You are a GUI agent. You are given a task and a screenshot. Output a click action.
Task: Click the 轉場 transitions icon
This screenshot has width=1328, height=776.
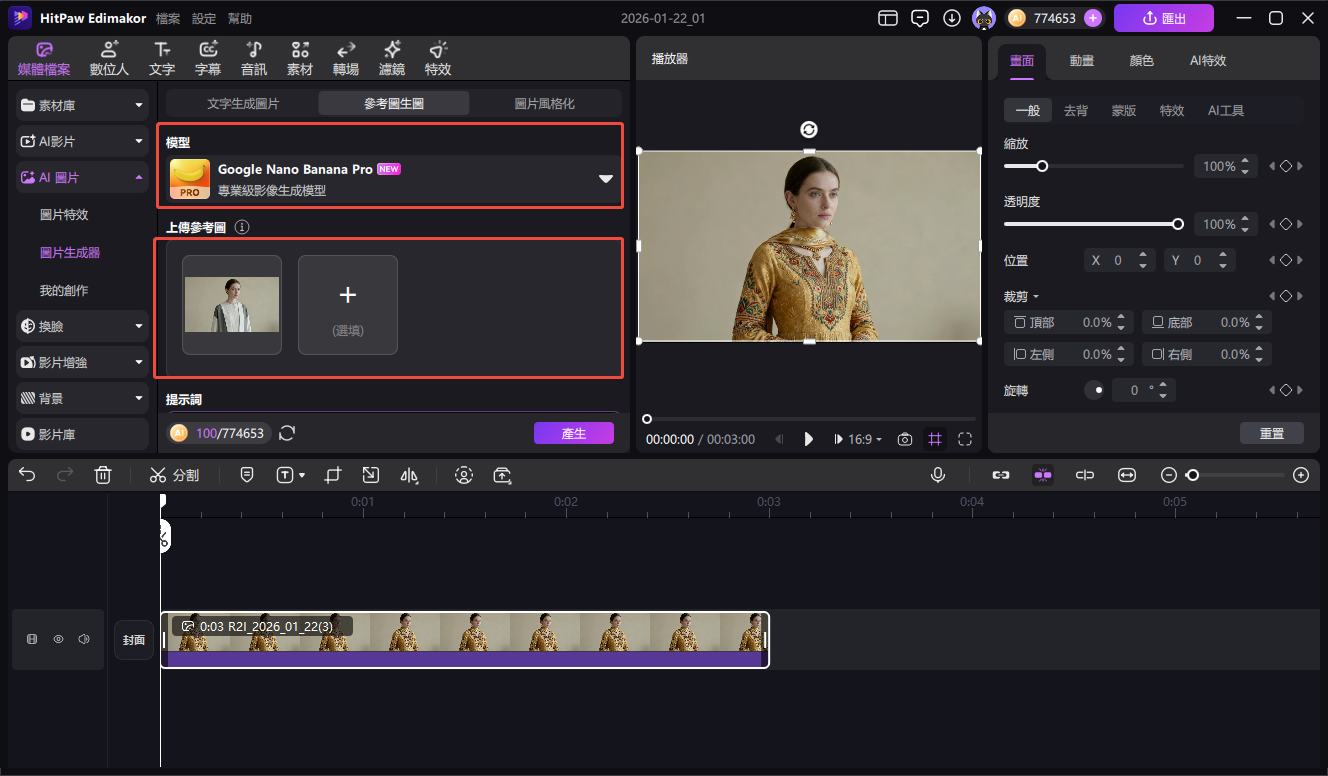click(x=346, y=59)
